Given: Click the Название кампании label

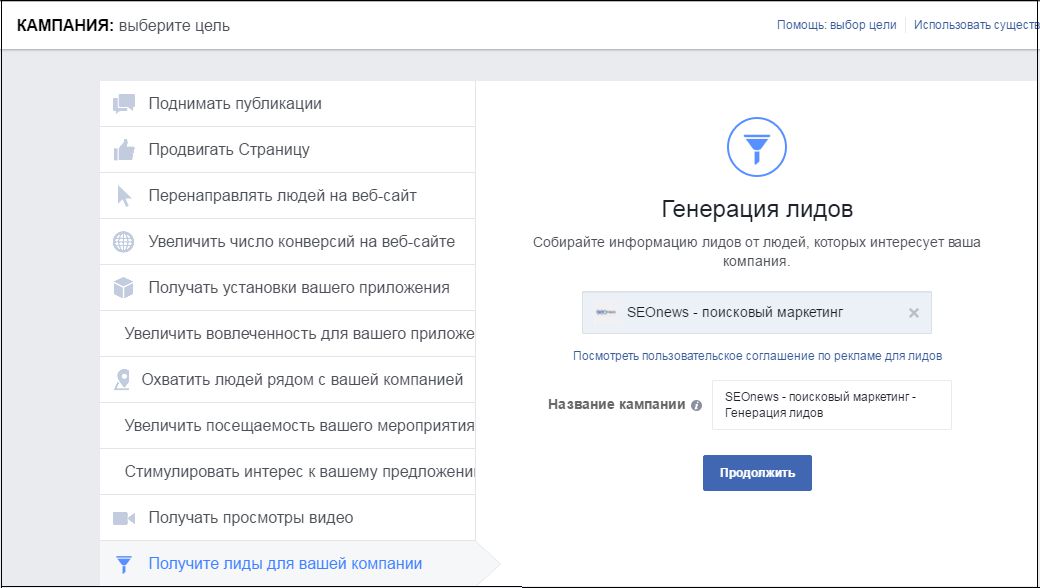Looking at the screenshot, I should (616, 404).
